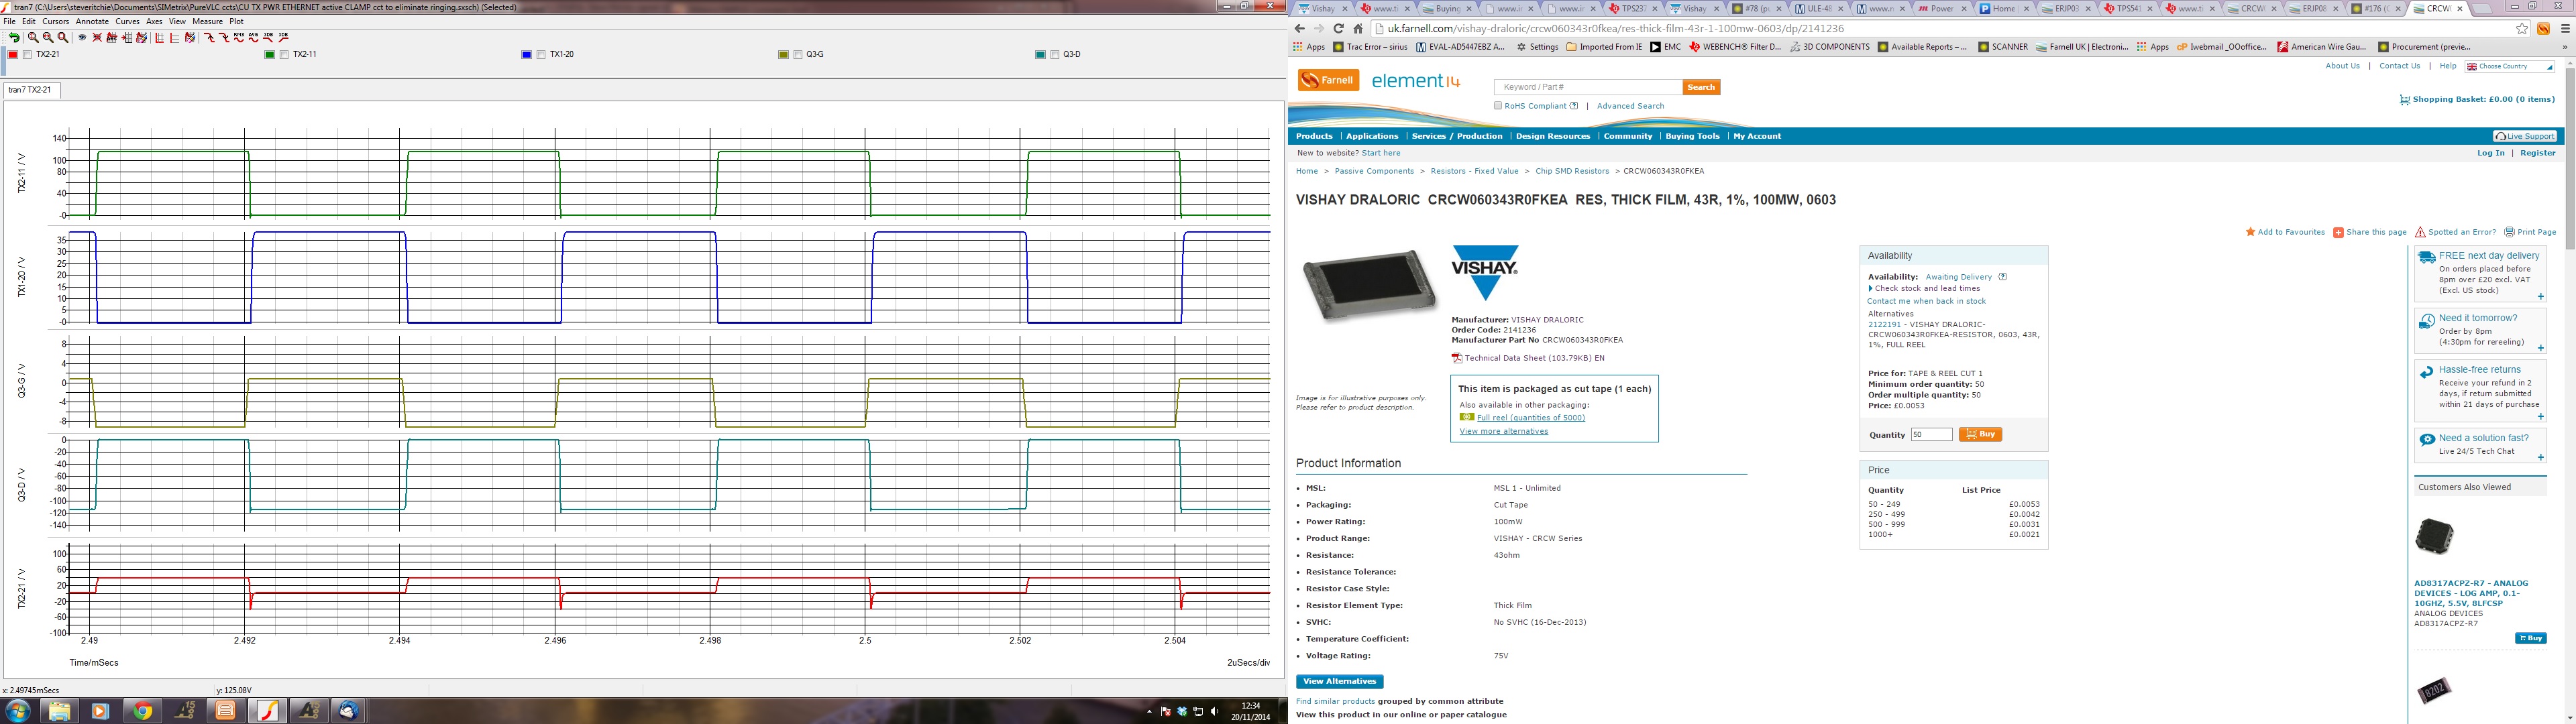Tick the TX2-11 curve checkbox
The height and width of the screenshot is (724, 2576).
pos(284,55)
